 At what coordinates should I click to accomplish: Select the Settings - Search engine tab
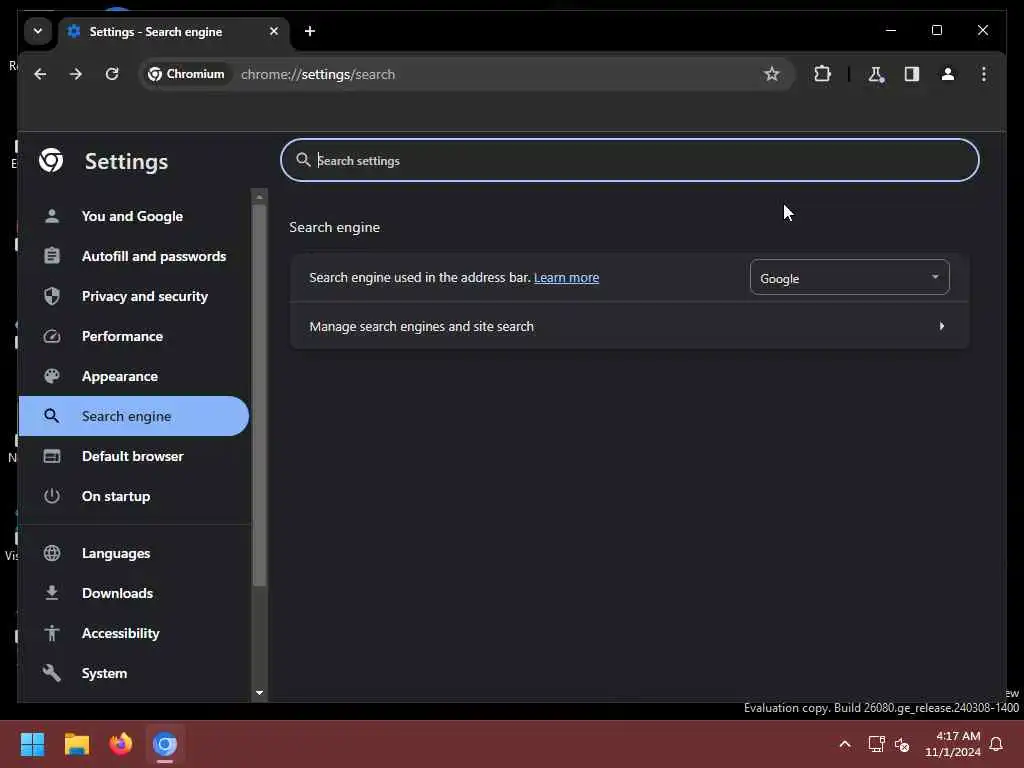[174, 31]
